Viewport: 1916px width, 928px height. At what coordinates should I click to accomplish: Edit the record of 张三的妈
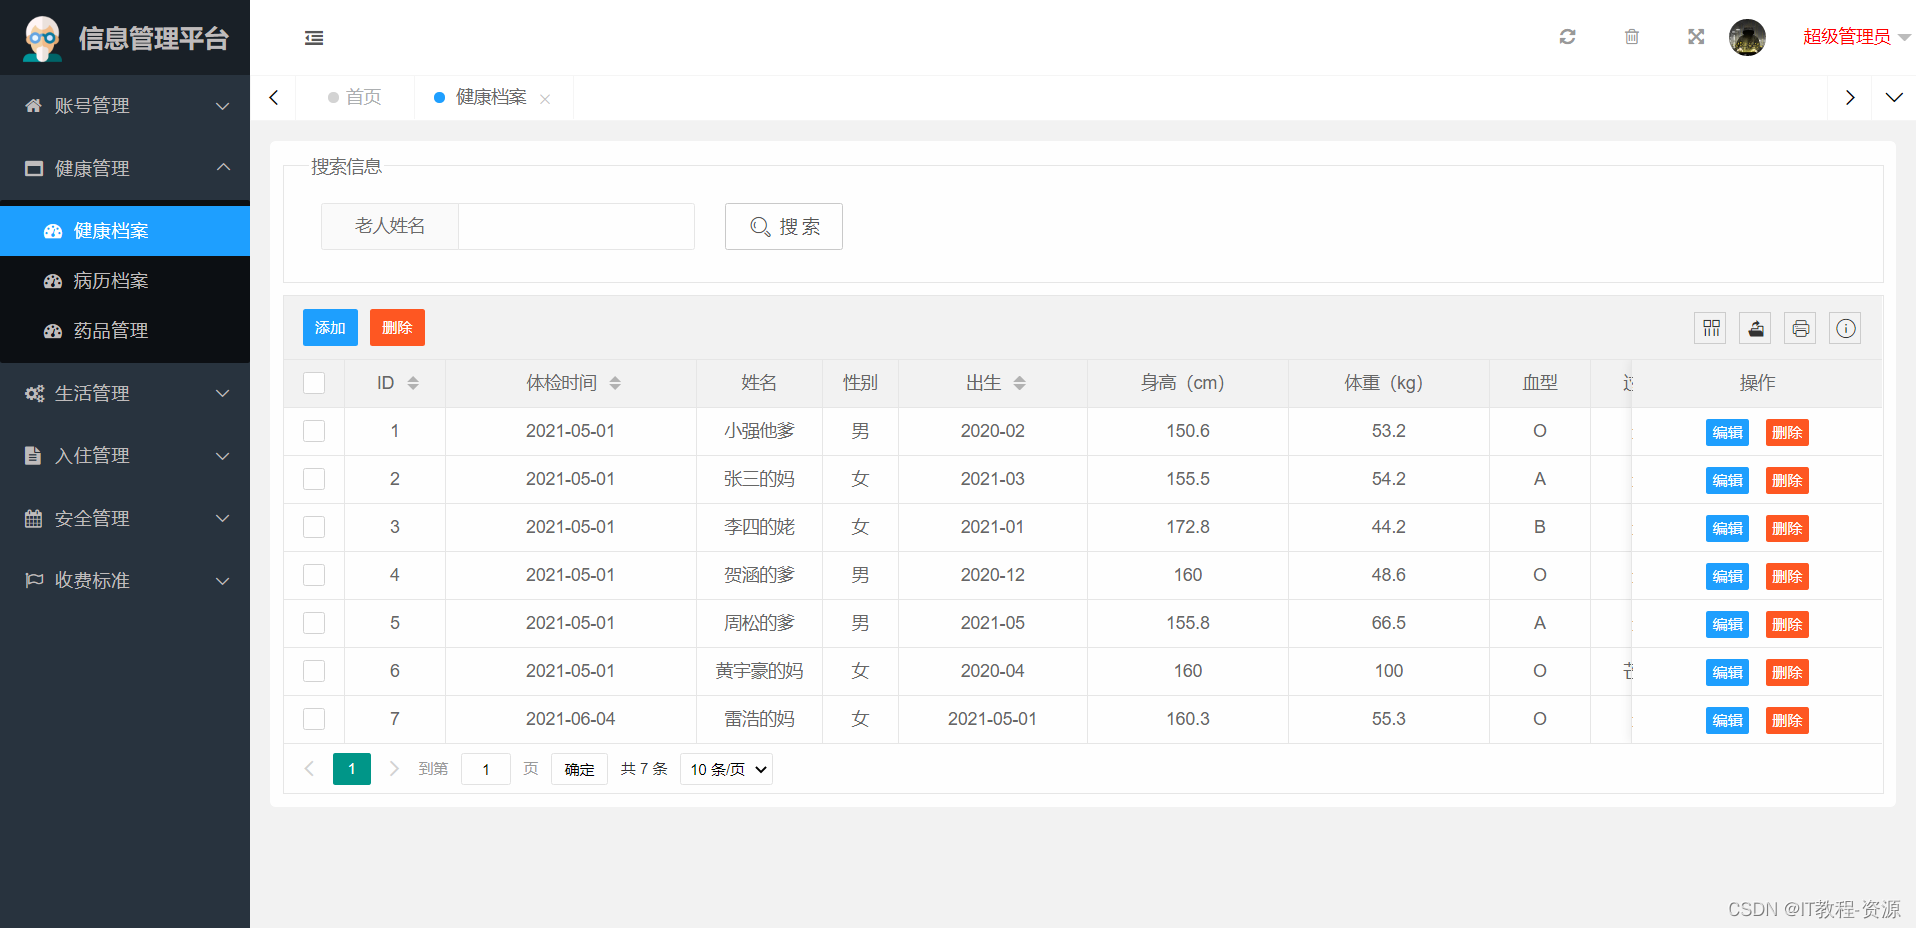[x=1727, y=480]
